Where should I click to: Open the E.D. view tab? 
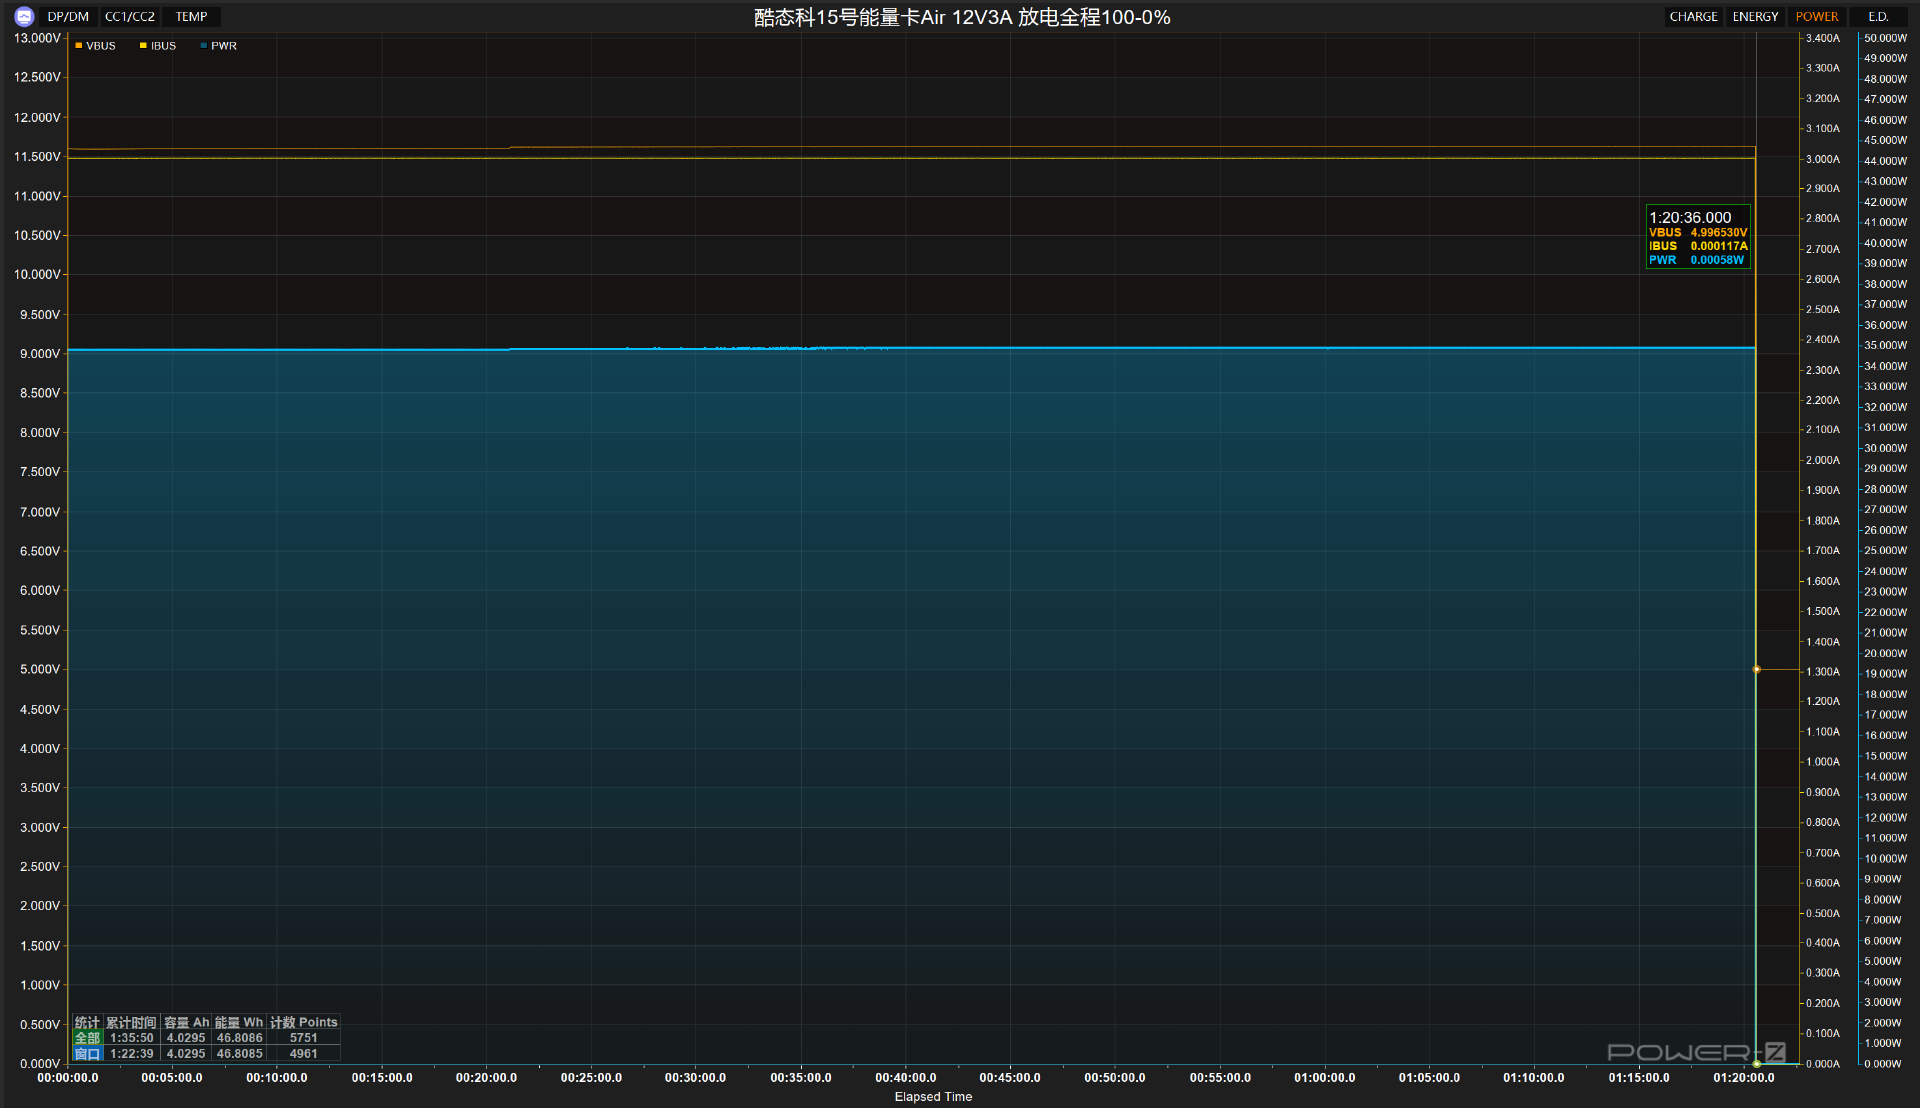tap(1878, 17)
